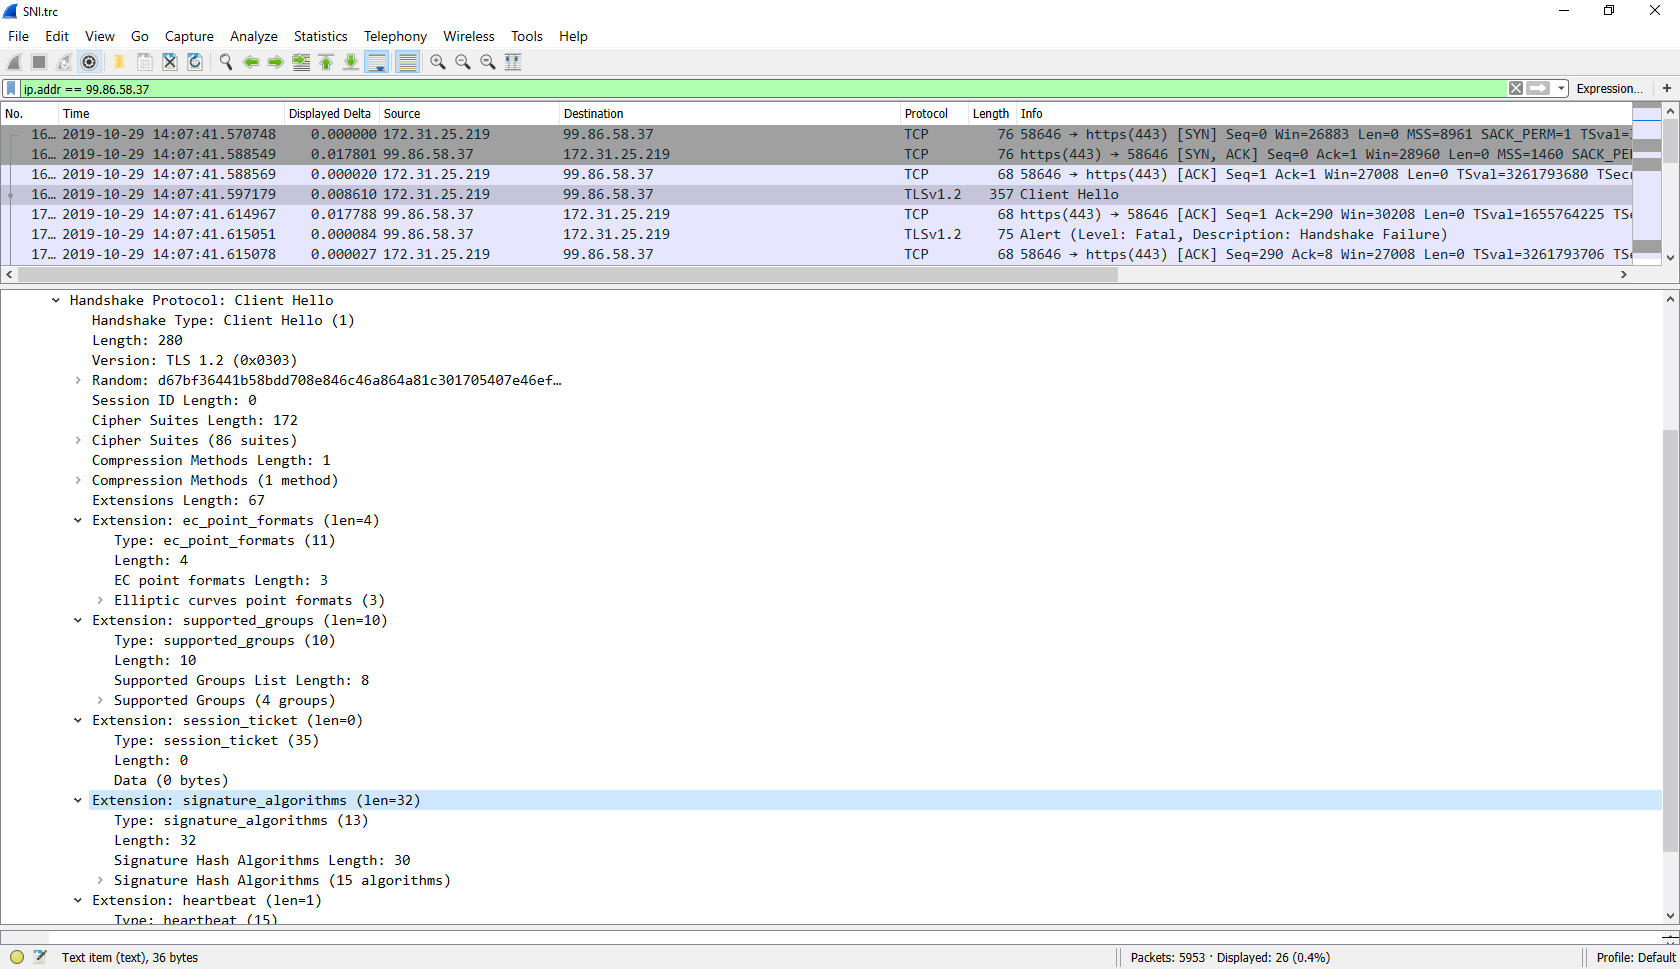Expand the Cipher Suites tree item

click(x=78, y=440)
